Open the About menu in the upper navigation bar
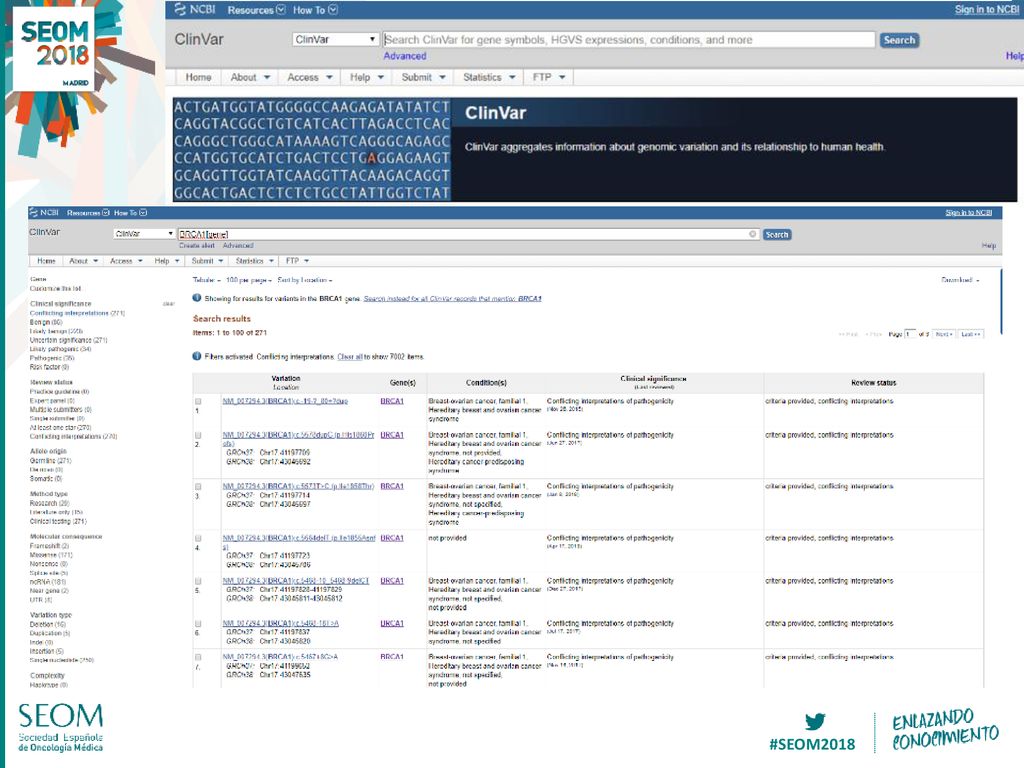Viewport: 1024px width, 768px height. tap(250, 77)
